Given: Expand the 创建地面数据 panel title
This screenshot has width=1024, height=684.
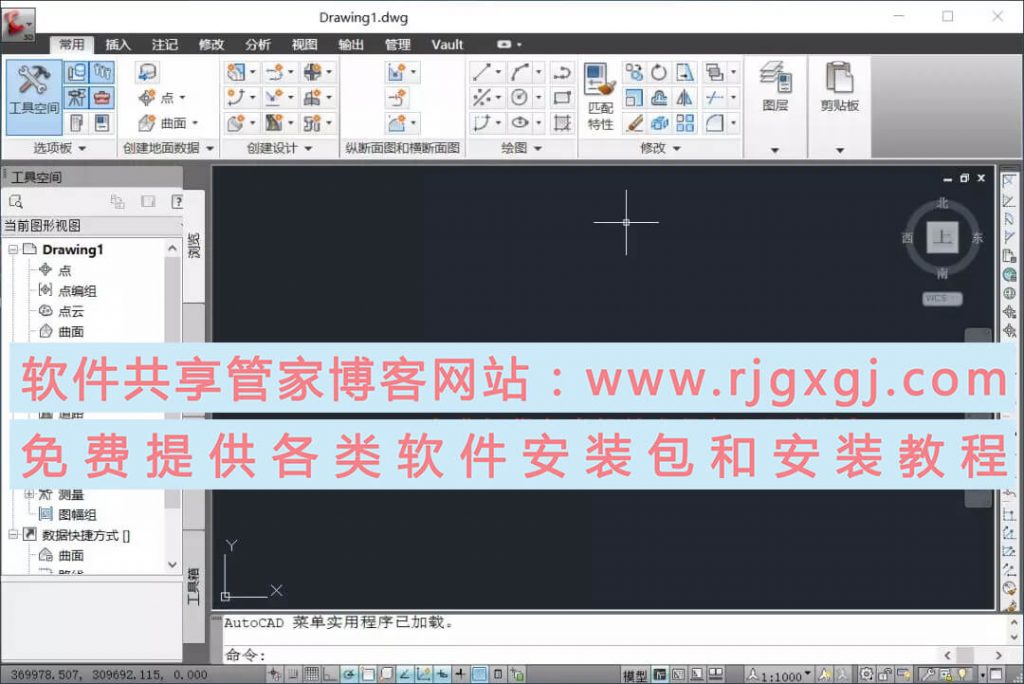Looking at the screenshot, I should [168, 148].
